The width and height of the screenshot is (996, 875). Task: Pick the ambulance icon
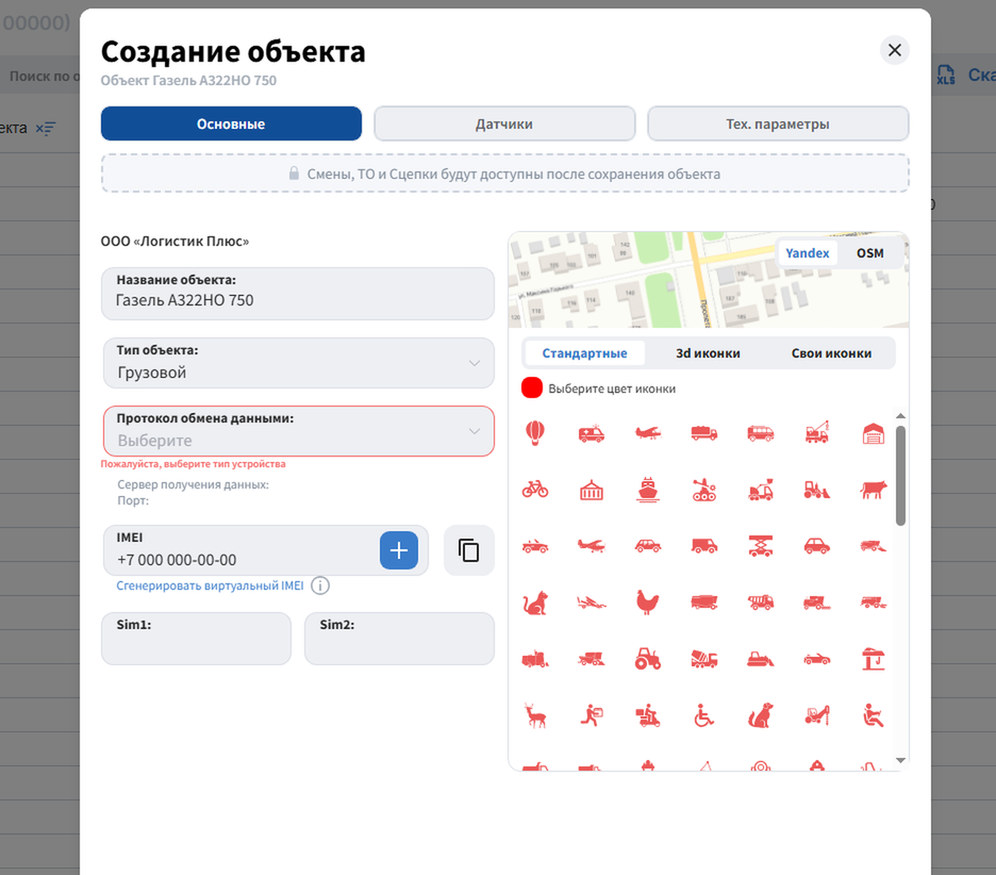point(591,434)
